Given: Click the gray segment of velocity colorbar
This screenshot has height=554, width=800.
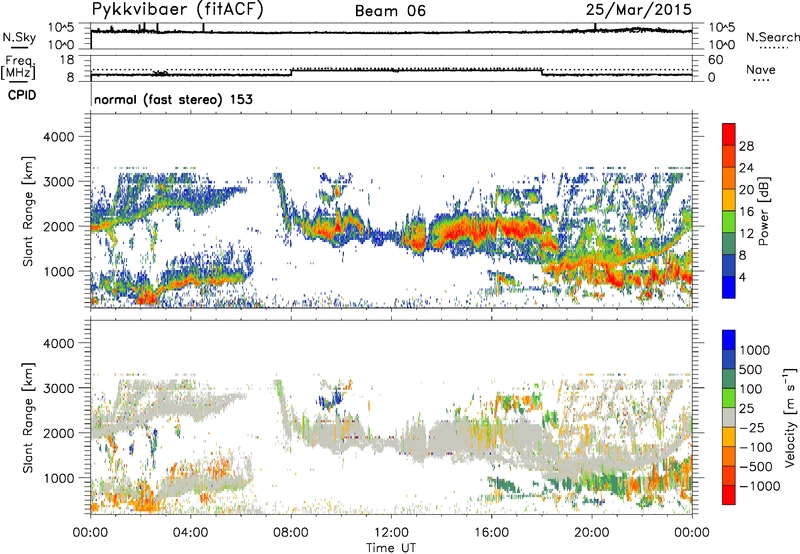Looking at the screenshot, I should 729,417.
